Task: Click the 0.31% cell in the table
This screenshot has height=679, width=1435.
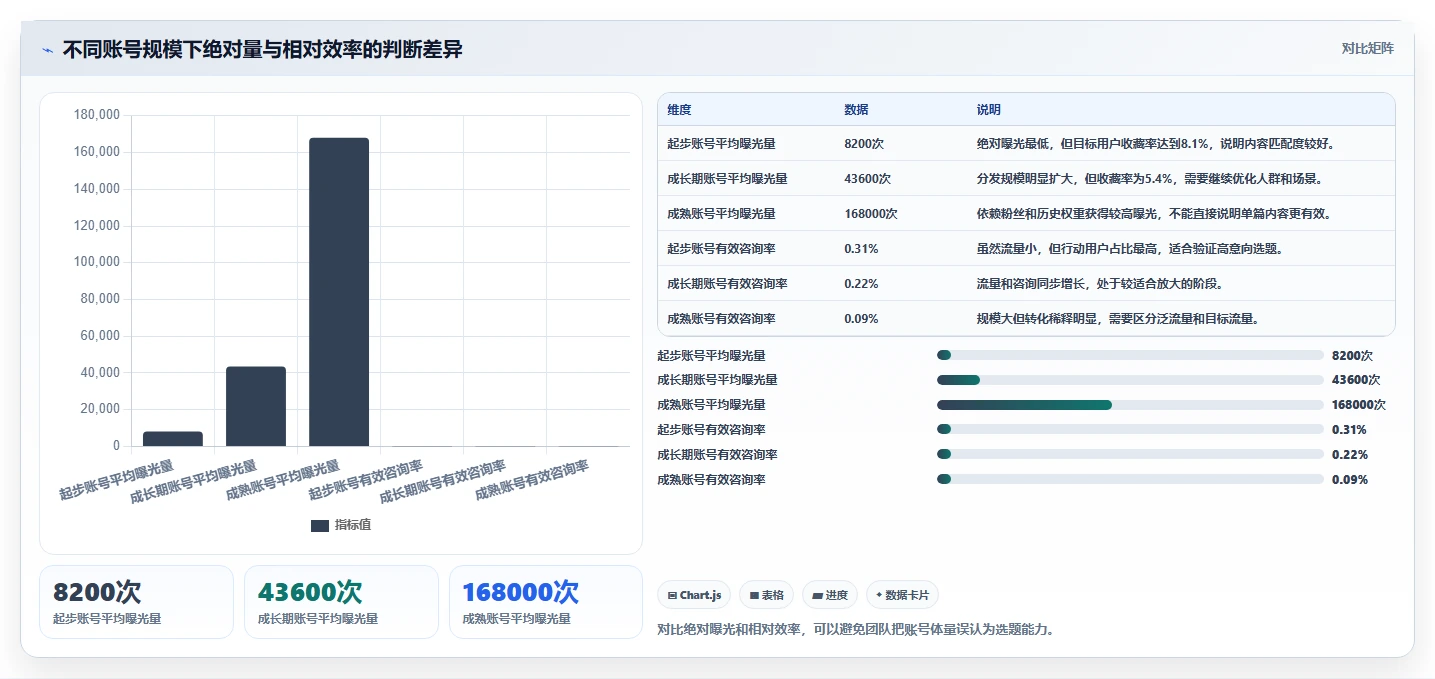Action: click(x=861, y=249)
